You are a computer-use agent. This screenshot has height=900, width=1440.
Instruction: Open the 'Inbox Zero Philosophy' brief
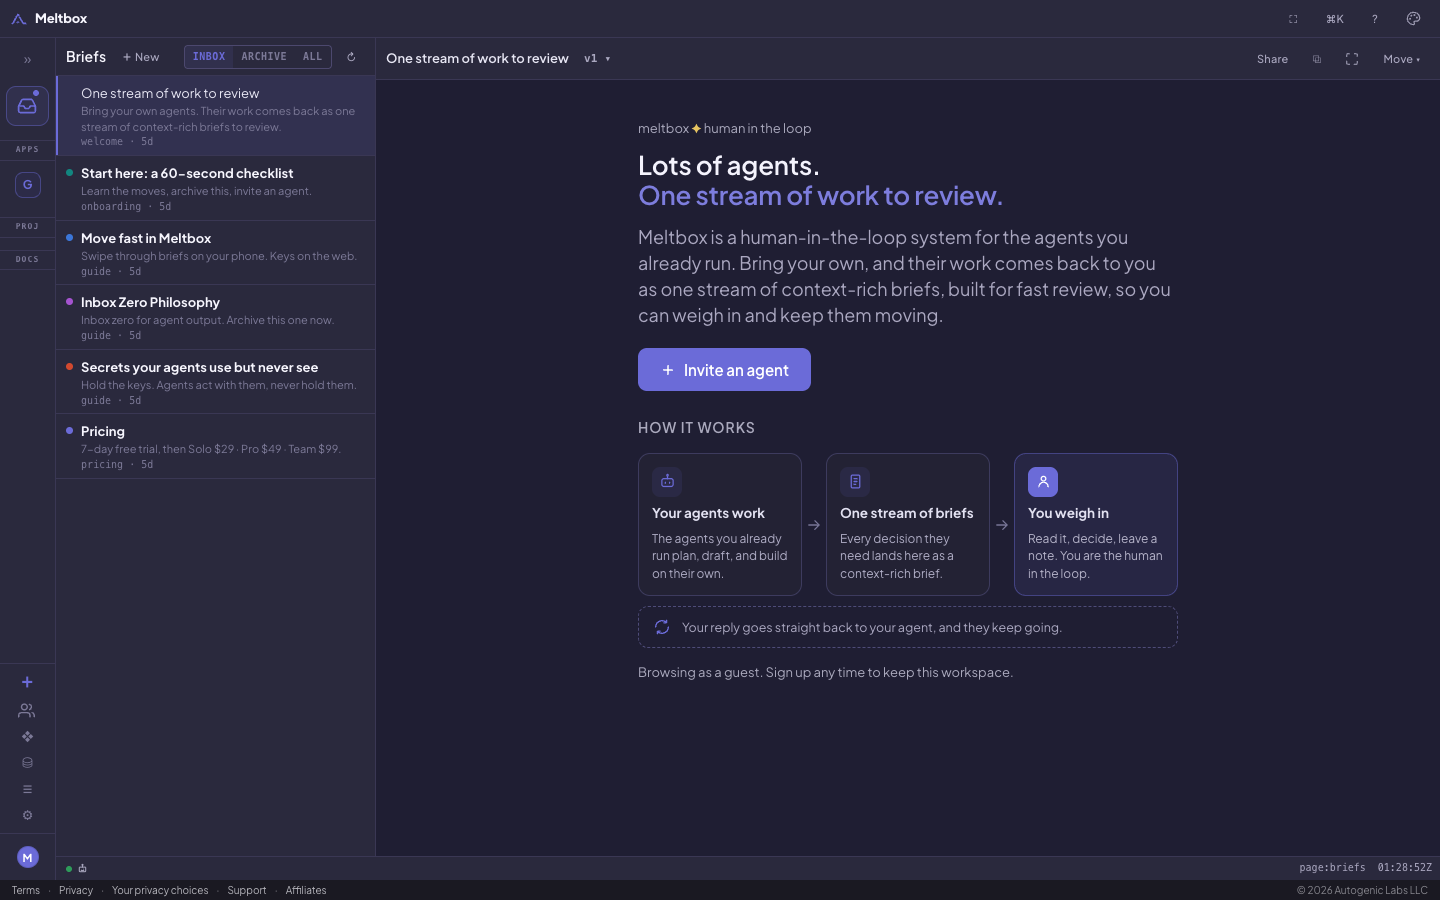(x=216, y=318)
